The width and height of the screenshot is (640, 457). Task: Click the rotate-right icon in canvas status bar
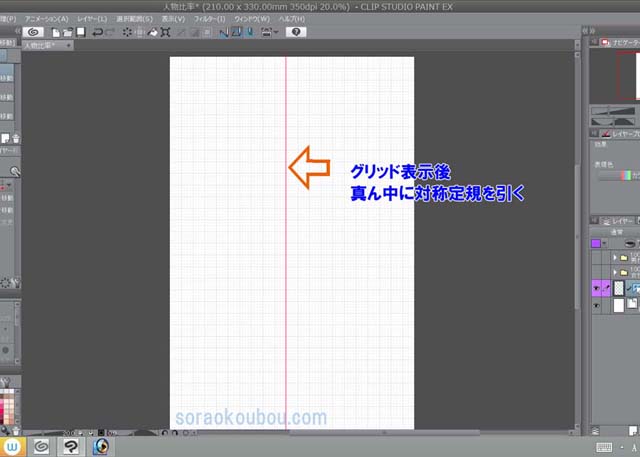click(x=175, y=433)
